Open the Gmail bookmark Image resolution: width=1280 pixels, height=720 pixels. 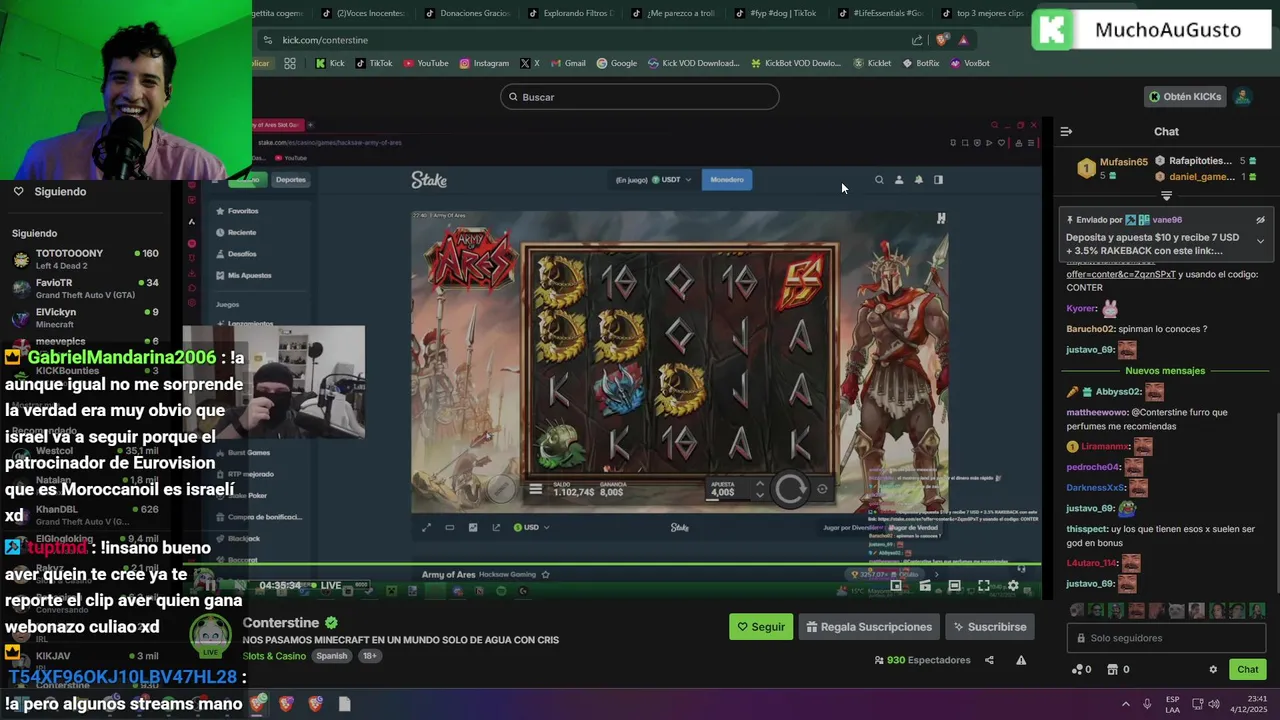pyautogui.click(x=568, y=63)
